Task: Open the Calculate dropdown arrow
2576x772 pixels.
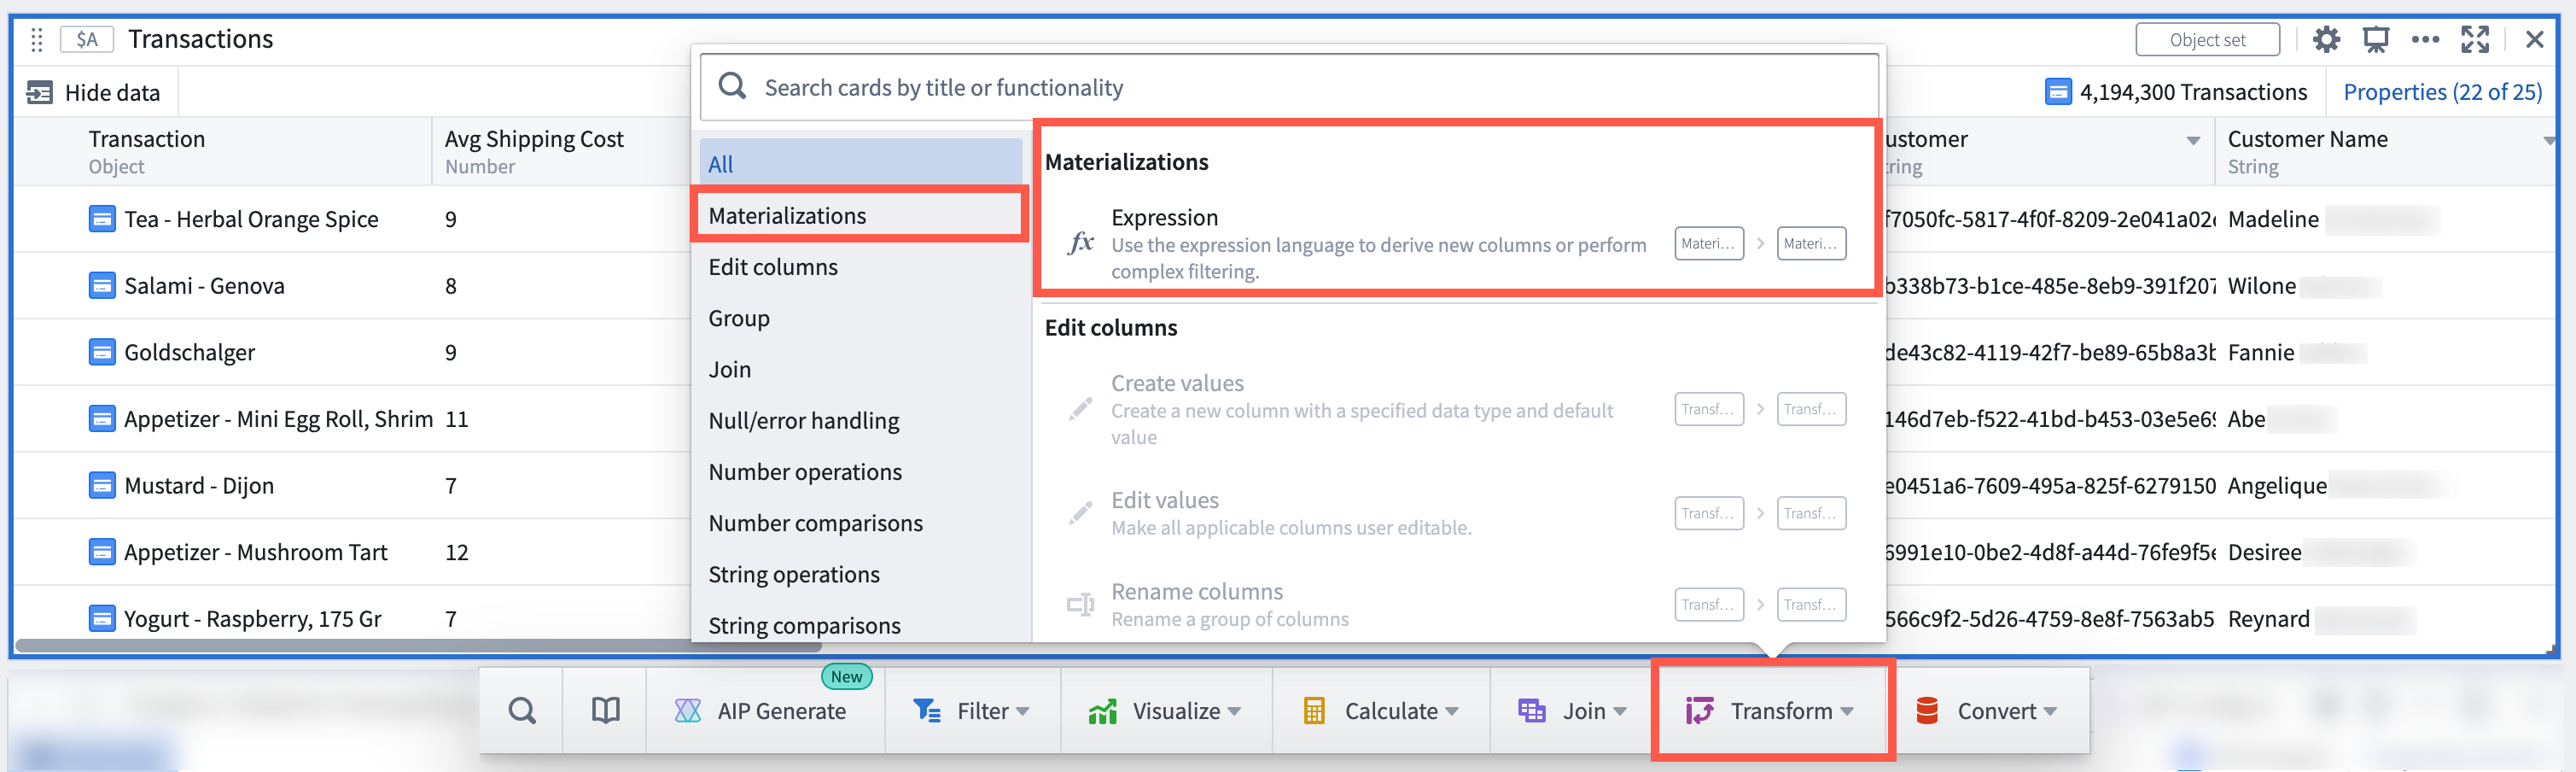Action: [1452, 712]
